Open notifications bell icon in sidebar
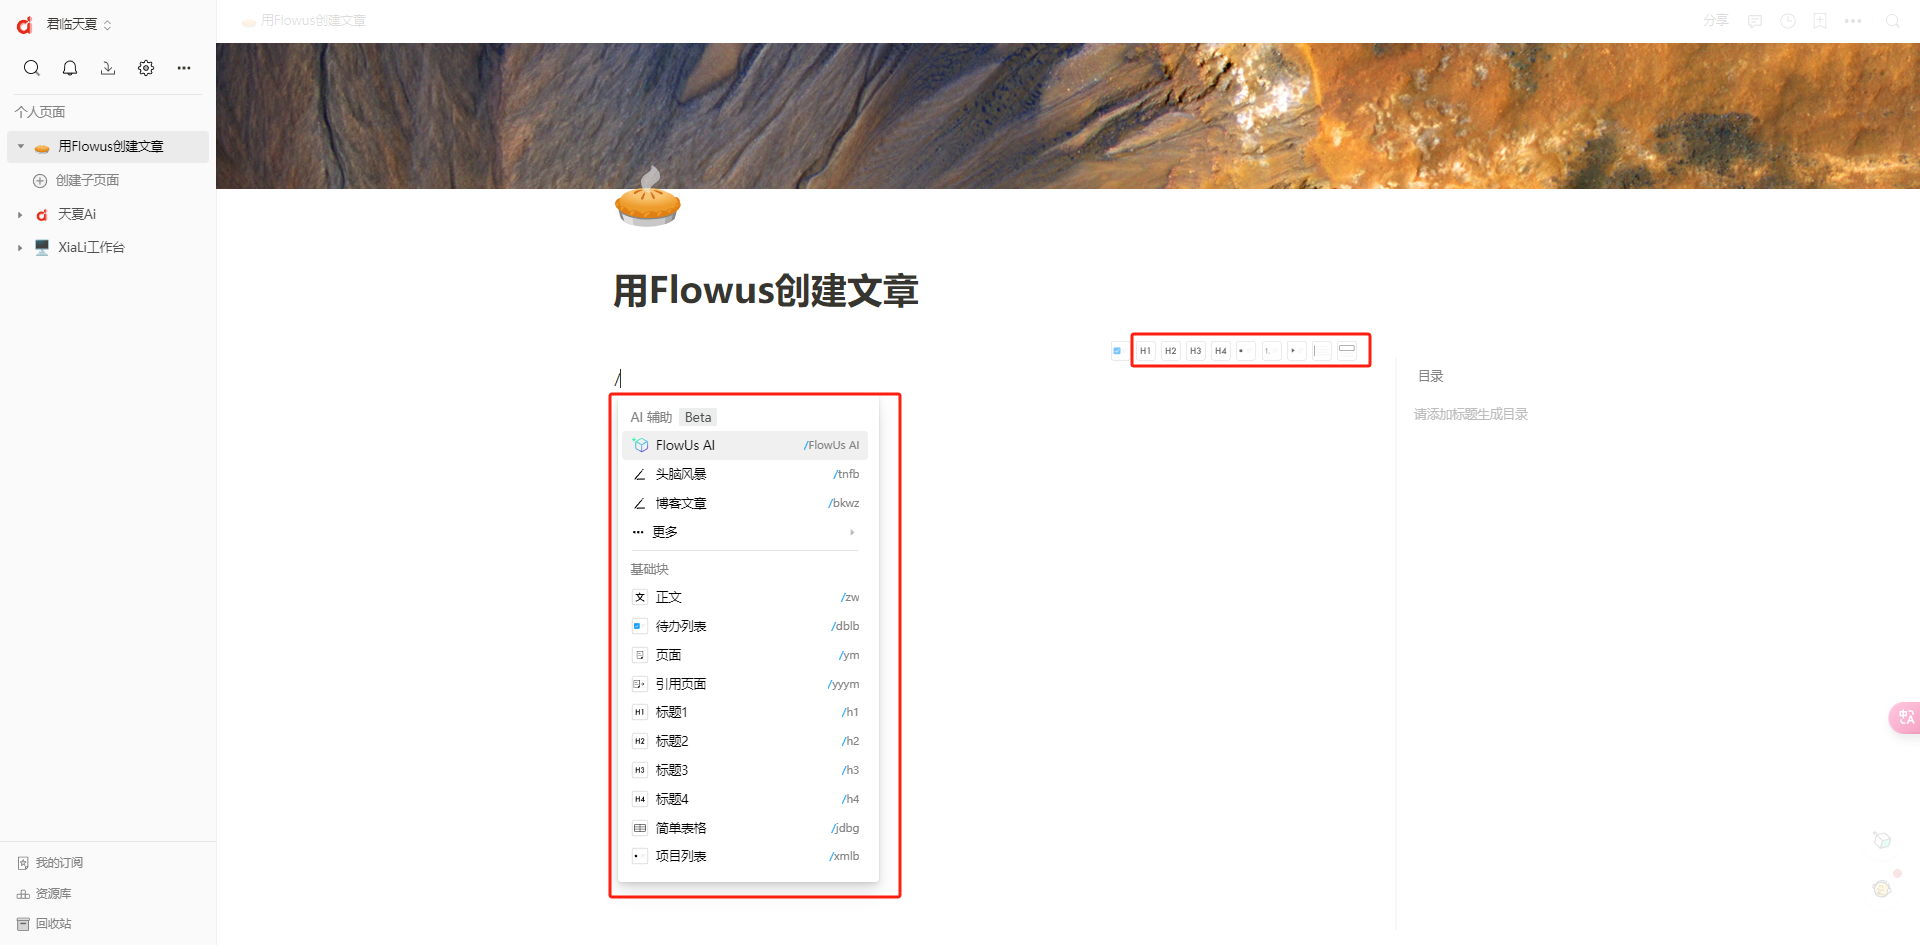Image resolution: width=1920 pixels, height=945 pixels. pos(70,68)
